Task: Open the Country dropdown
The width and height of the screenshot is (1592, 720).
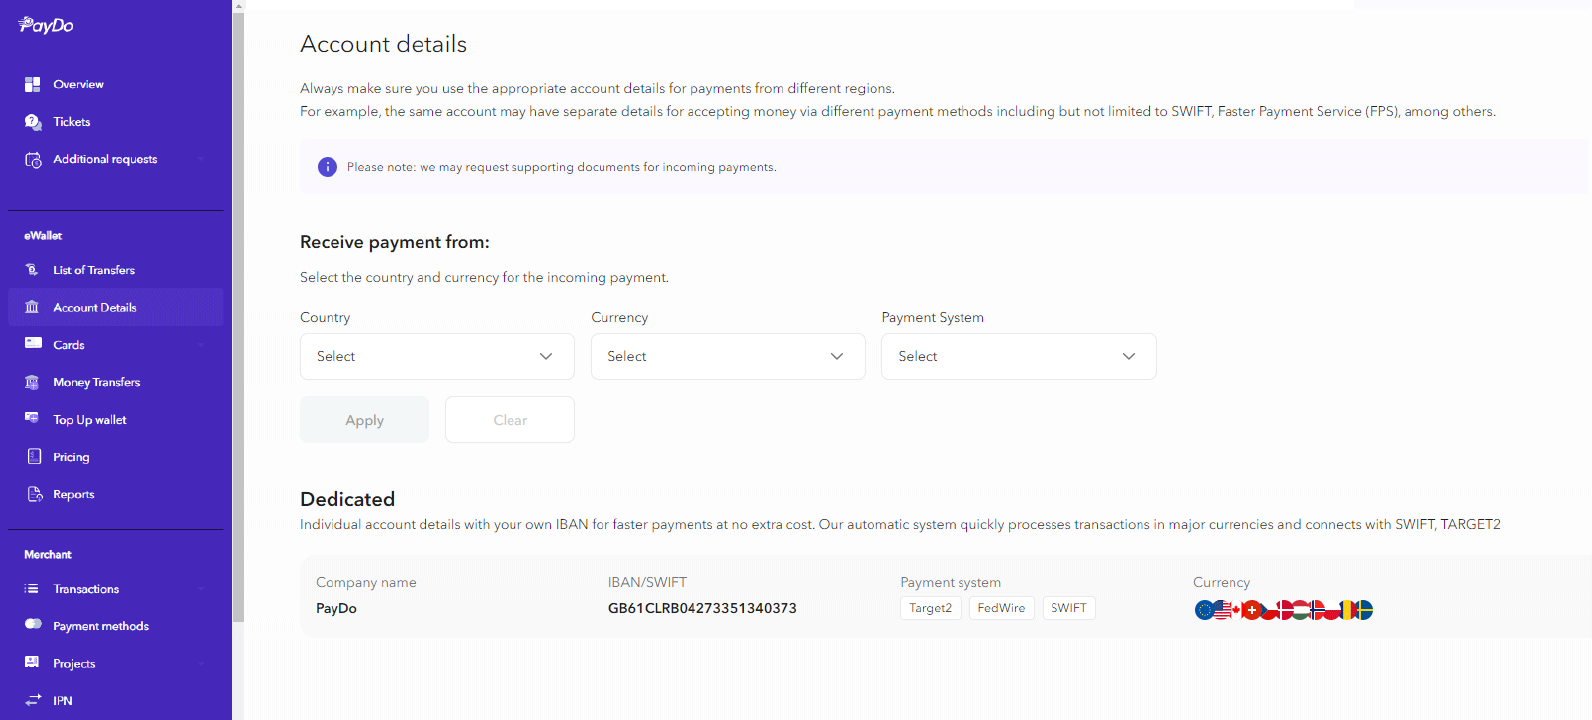Action: pyautogui.click(x=437, y=356)
